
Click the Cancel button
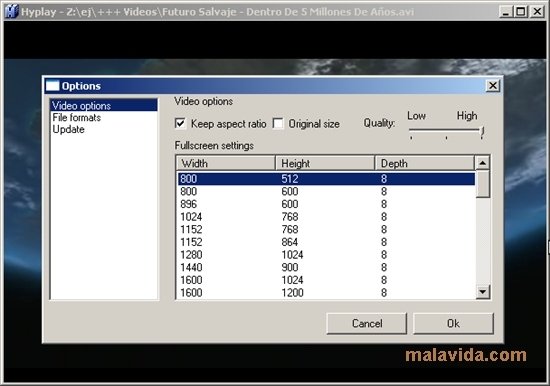[x=367, y=323]
